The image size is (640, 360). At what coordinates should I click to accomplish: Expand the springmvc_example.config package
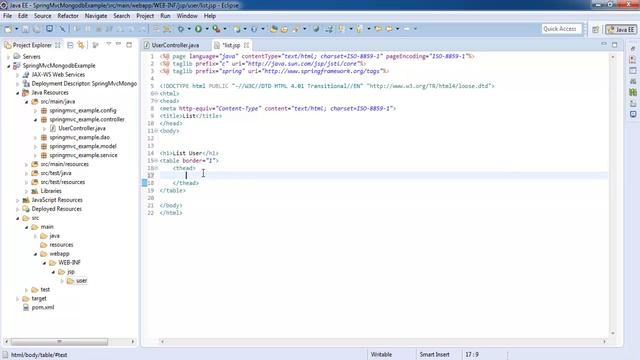click(x=36, y=111)
